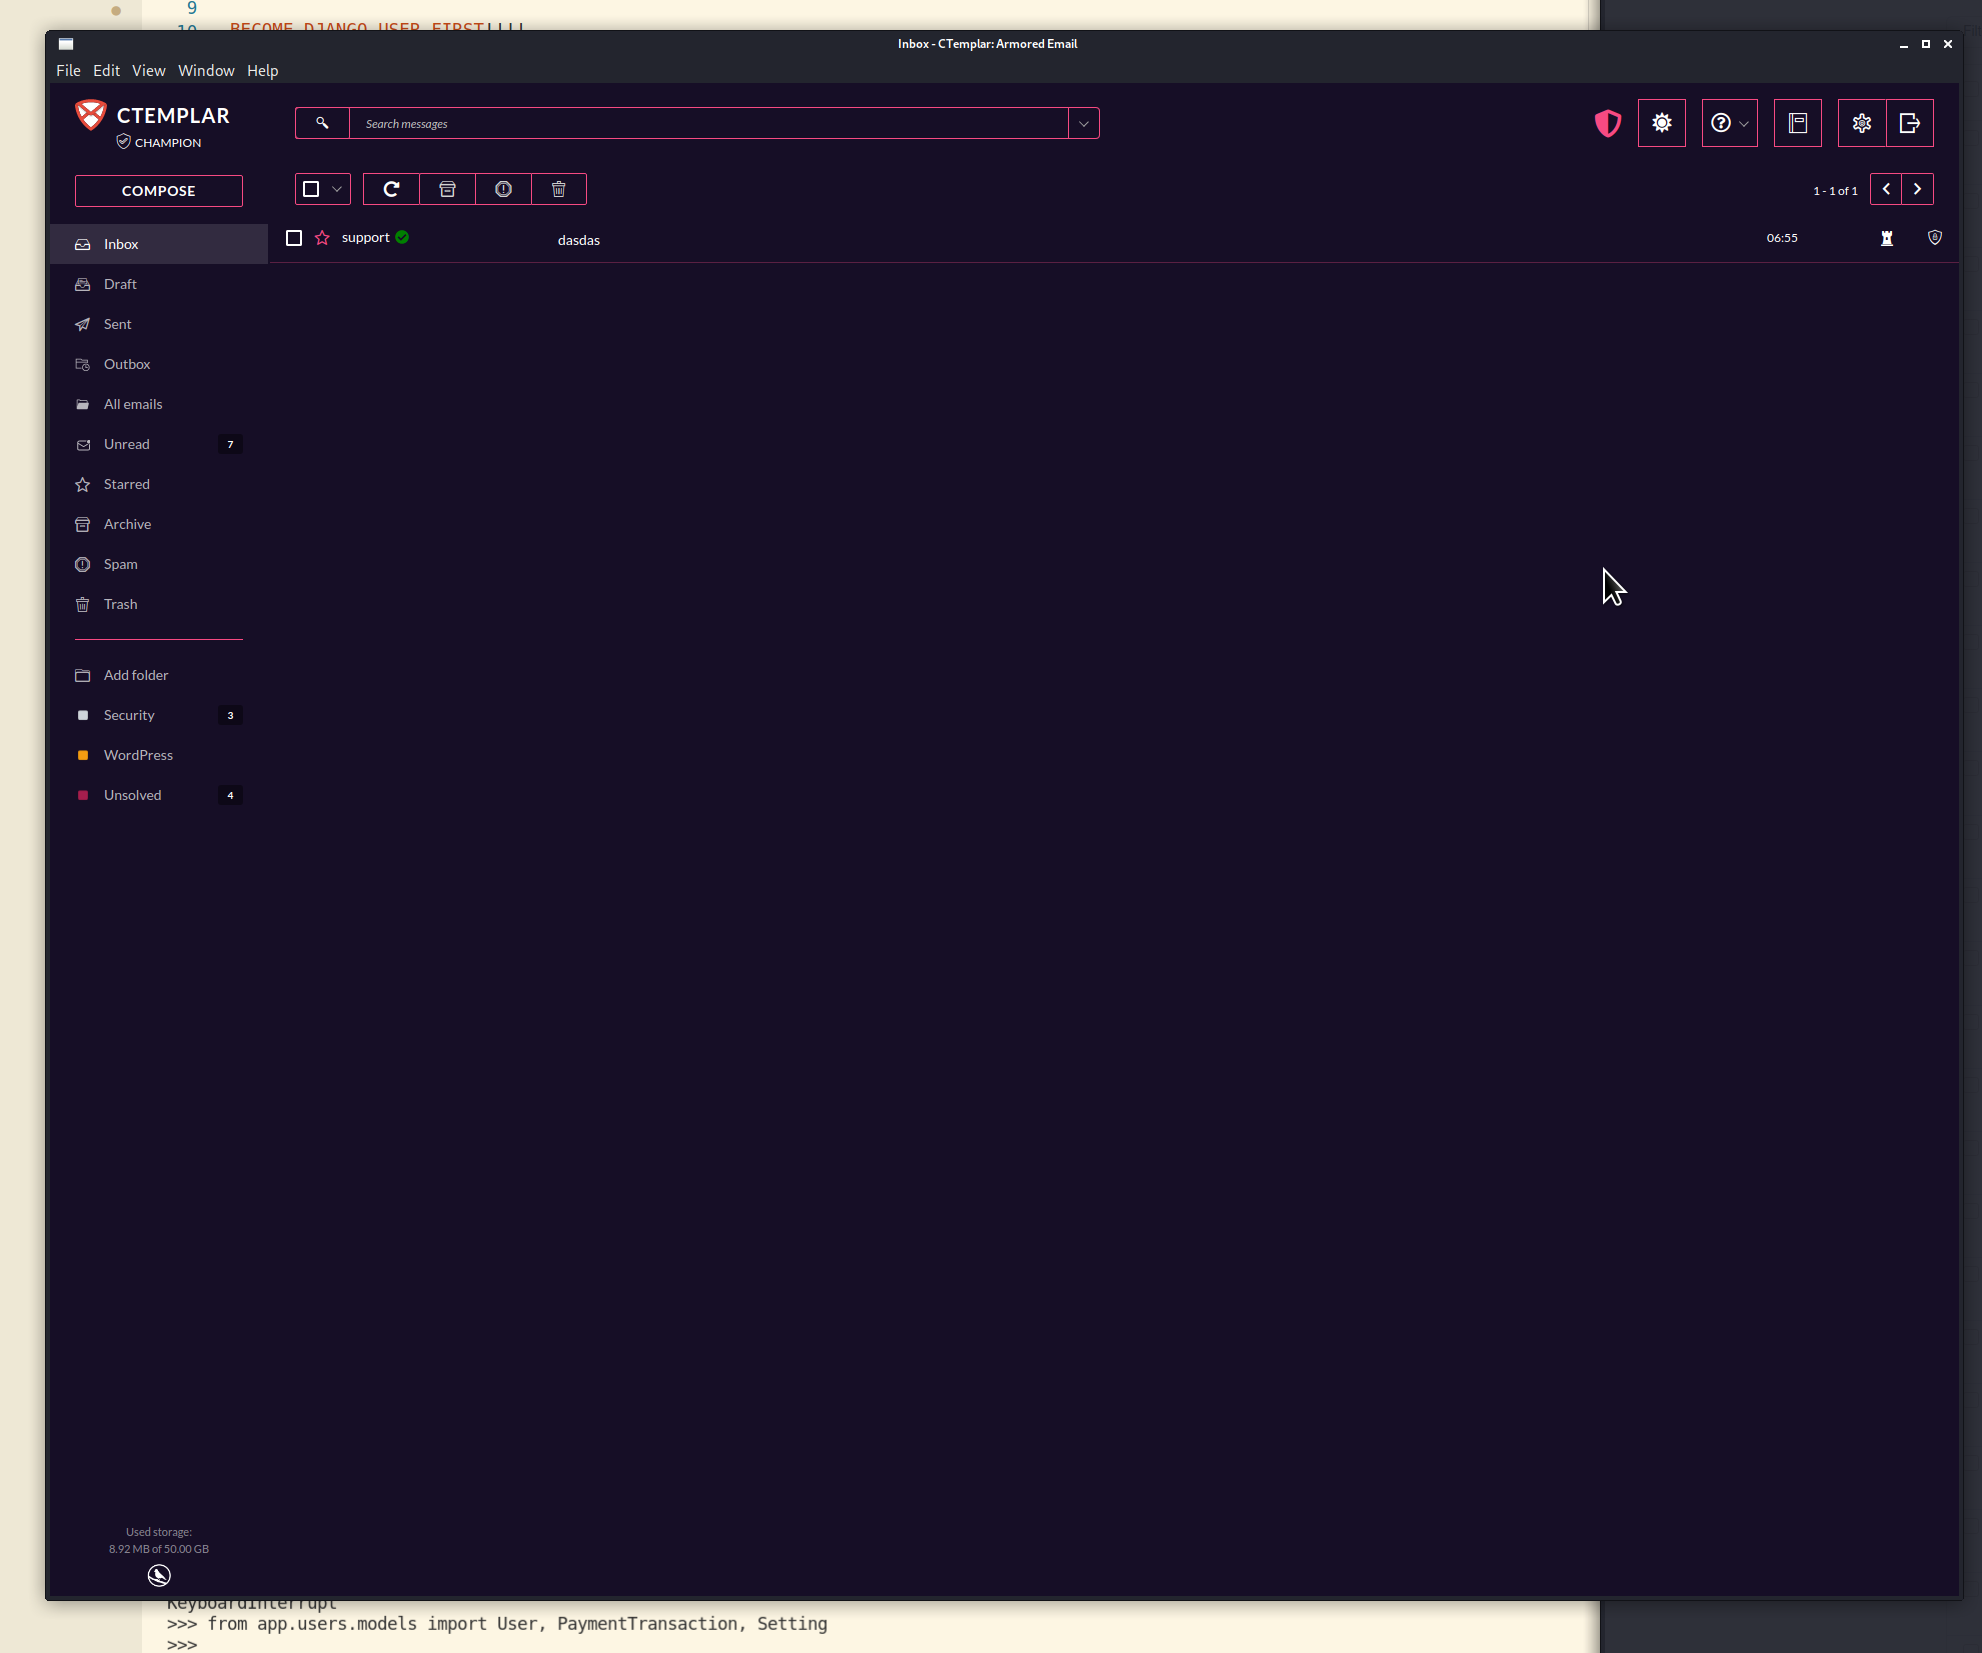Archive selected messages via toolbar icon
Image resolution: width=1982 pixels, height=1653 pixels.
447,189
